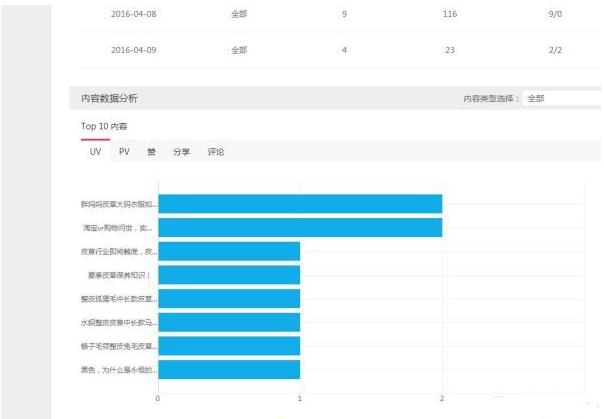Click the chart label 整皮狐狸毛中长款皮草...

(x=119, y=299)
